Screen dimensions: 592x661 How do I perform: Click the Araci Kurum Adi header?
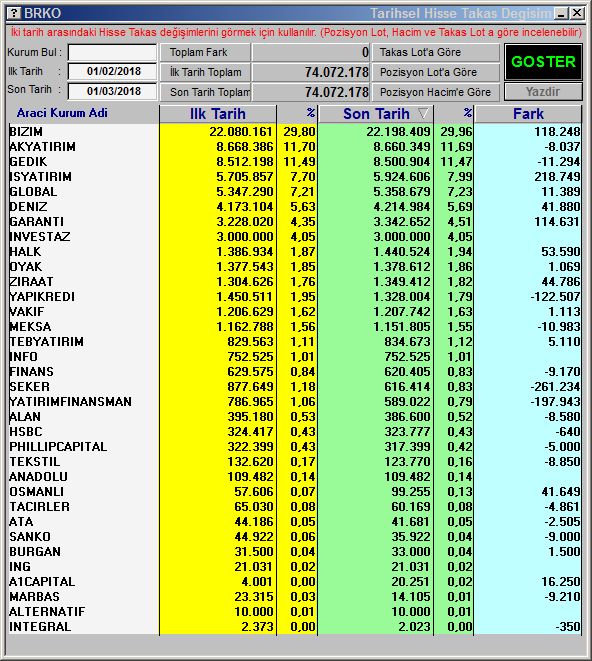click(62, 113)
